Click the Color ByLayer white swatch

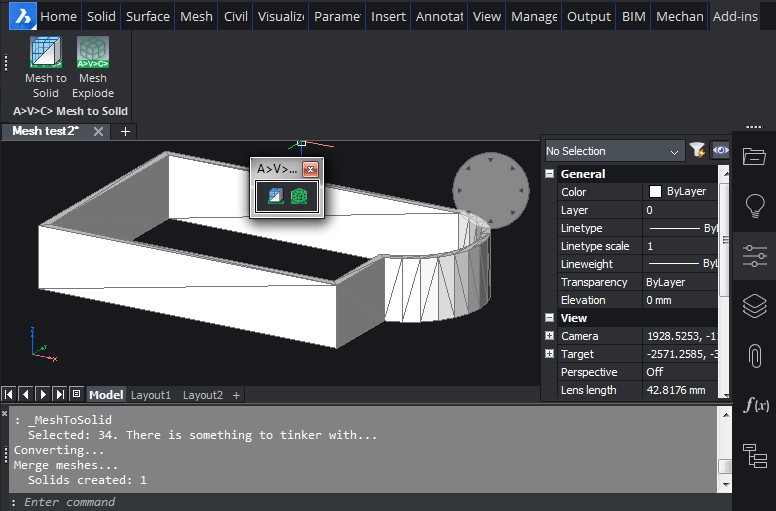coord(656,192)
